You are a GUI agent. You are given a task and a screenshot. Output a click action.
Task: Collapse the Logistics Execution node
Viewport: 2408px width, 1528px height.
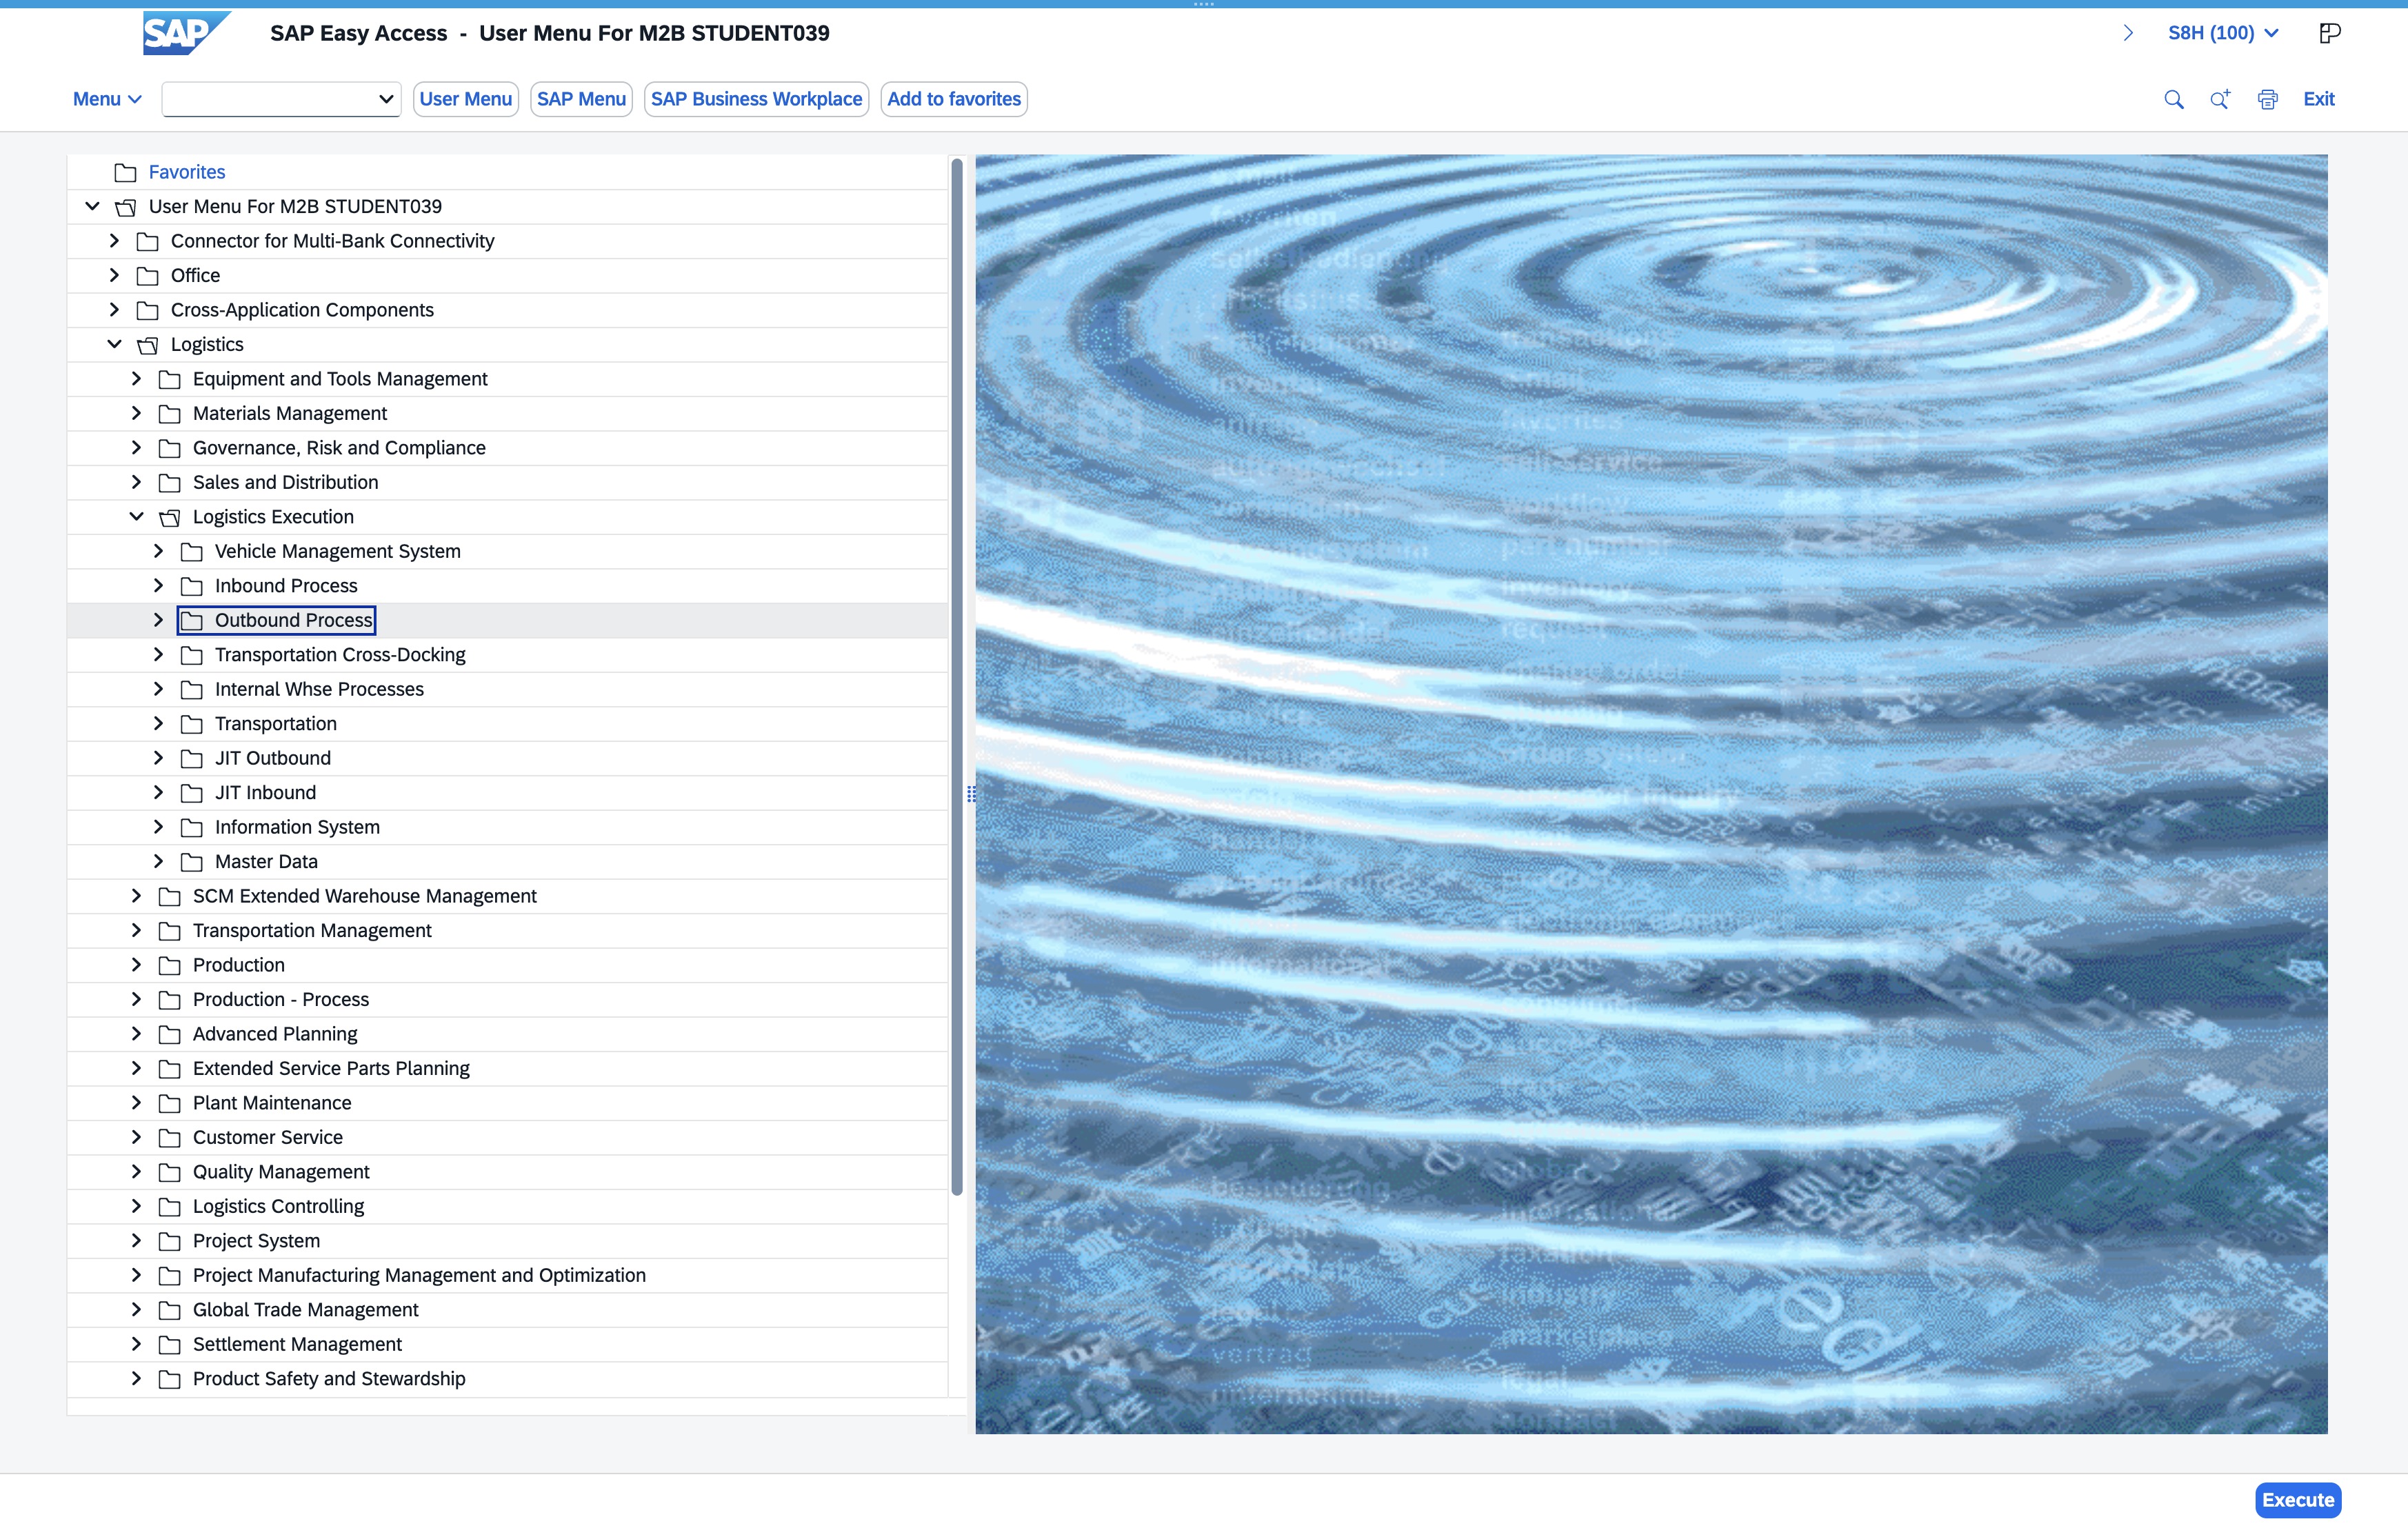click(136, 516)
